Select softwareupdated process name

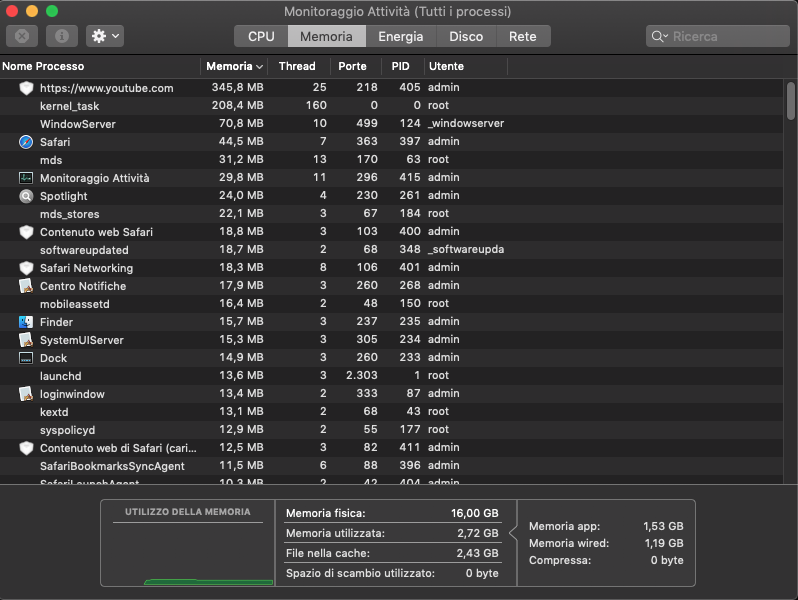(x=84, y=250)
